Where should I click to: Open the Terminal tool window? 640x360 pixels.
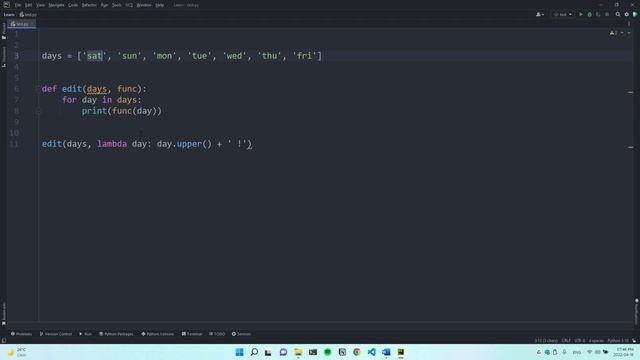click(192, 334)
